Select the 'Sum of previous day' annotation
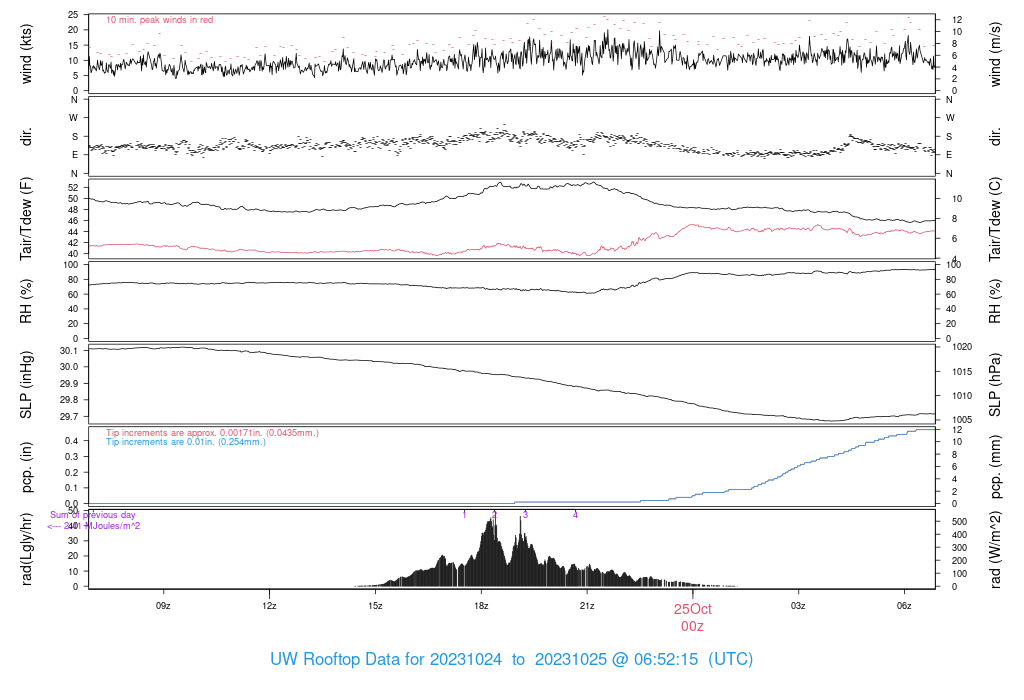Screen dimensions: 1024x700 (x=93, y=515)
